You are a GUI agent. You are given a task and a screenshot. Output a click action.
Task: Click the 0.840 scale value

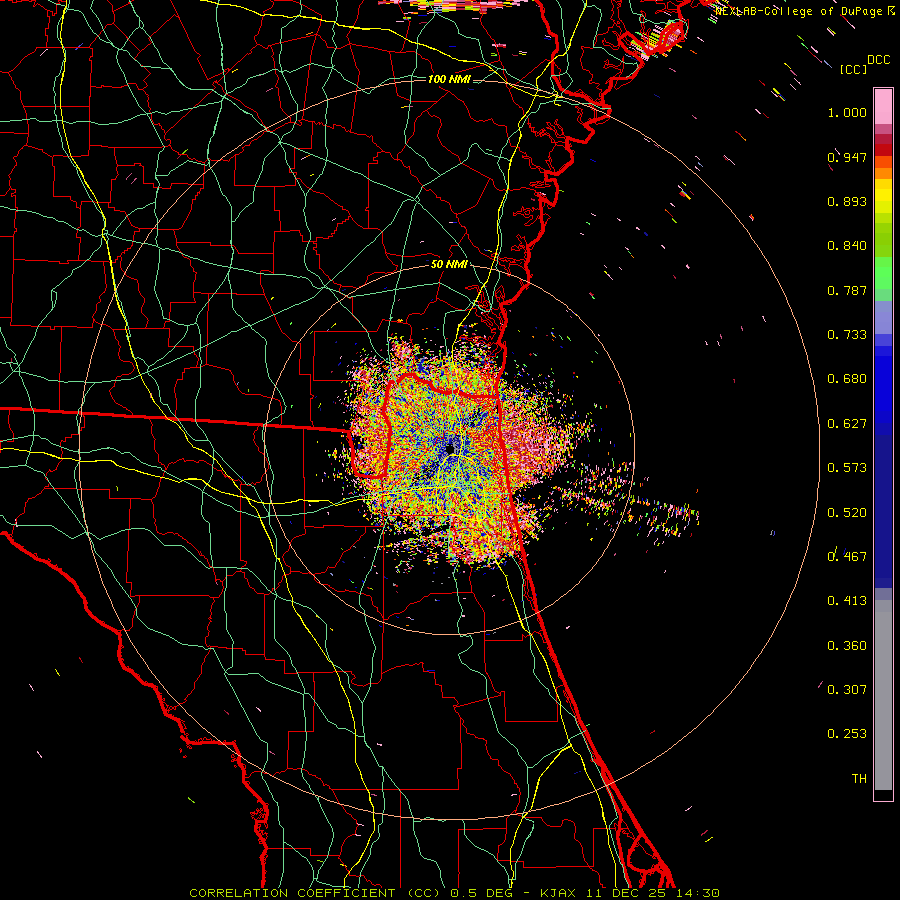[847, 246]
